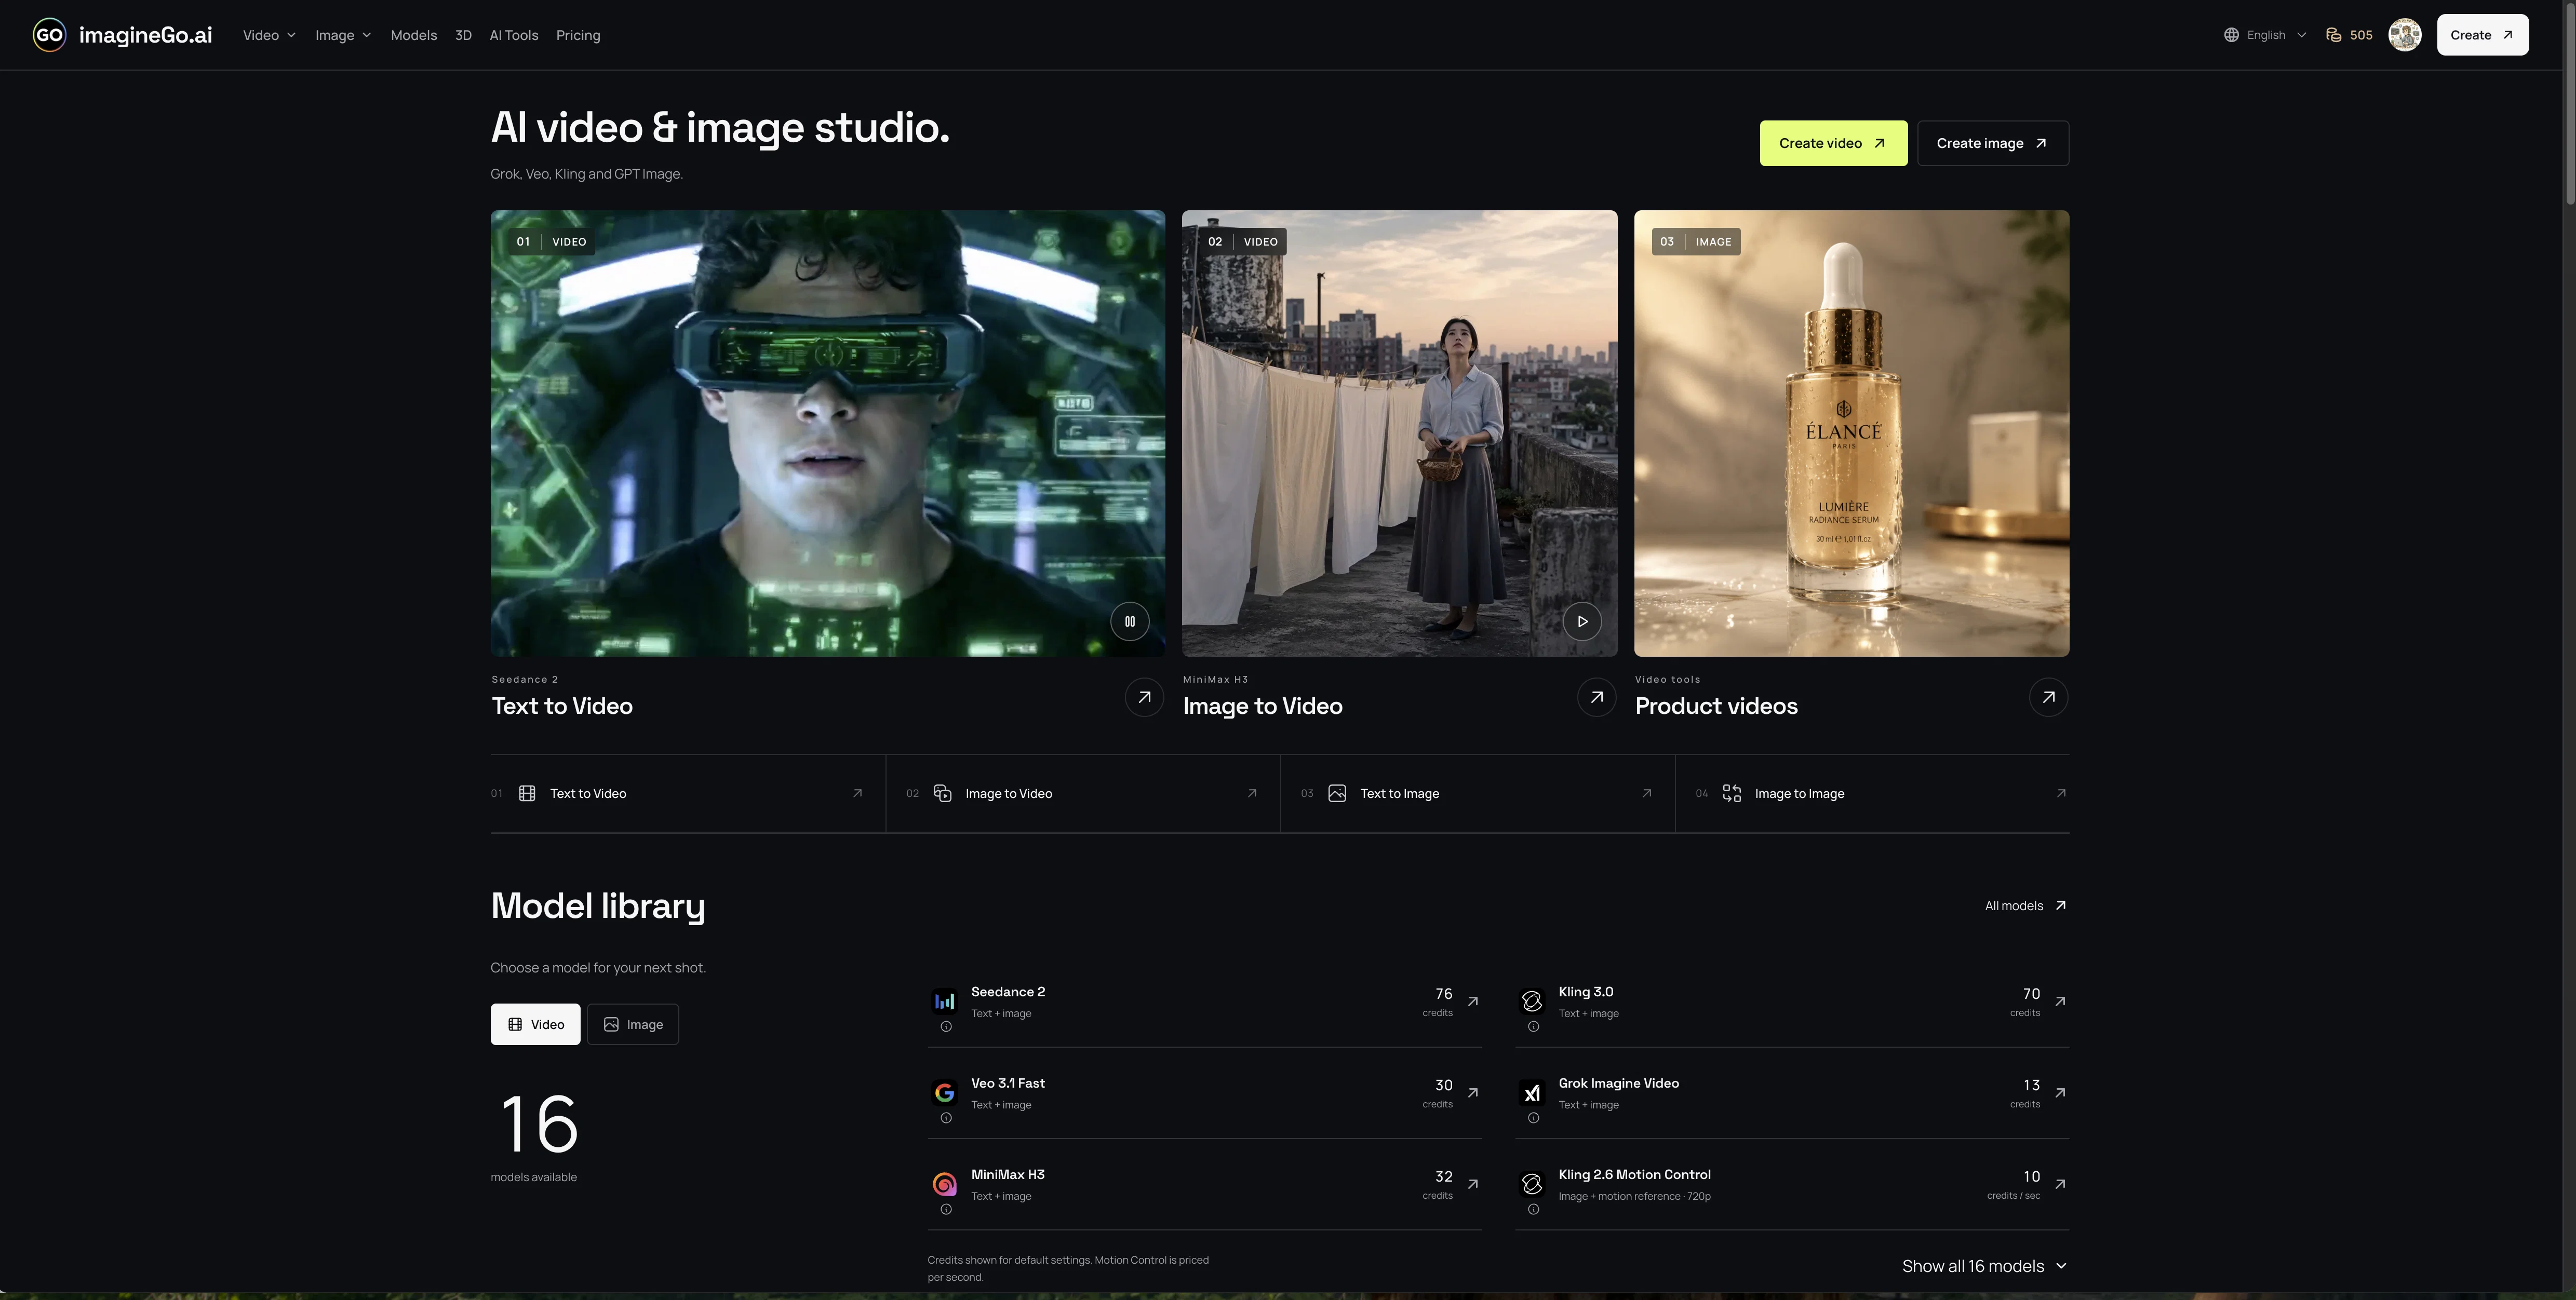Viewport: 2576px width, 1300px height.
Task: Open Image to Video arrow under MiniMax H3
Action: [1596, 697]
